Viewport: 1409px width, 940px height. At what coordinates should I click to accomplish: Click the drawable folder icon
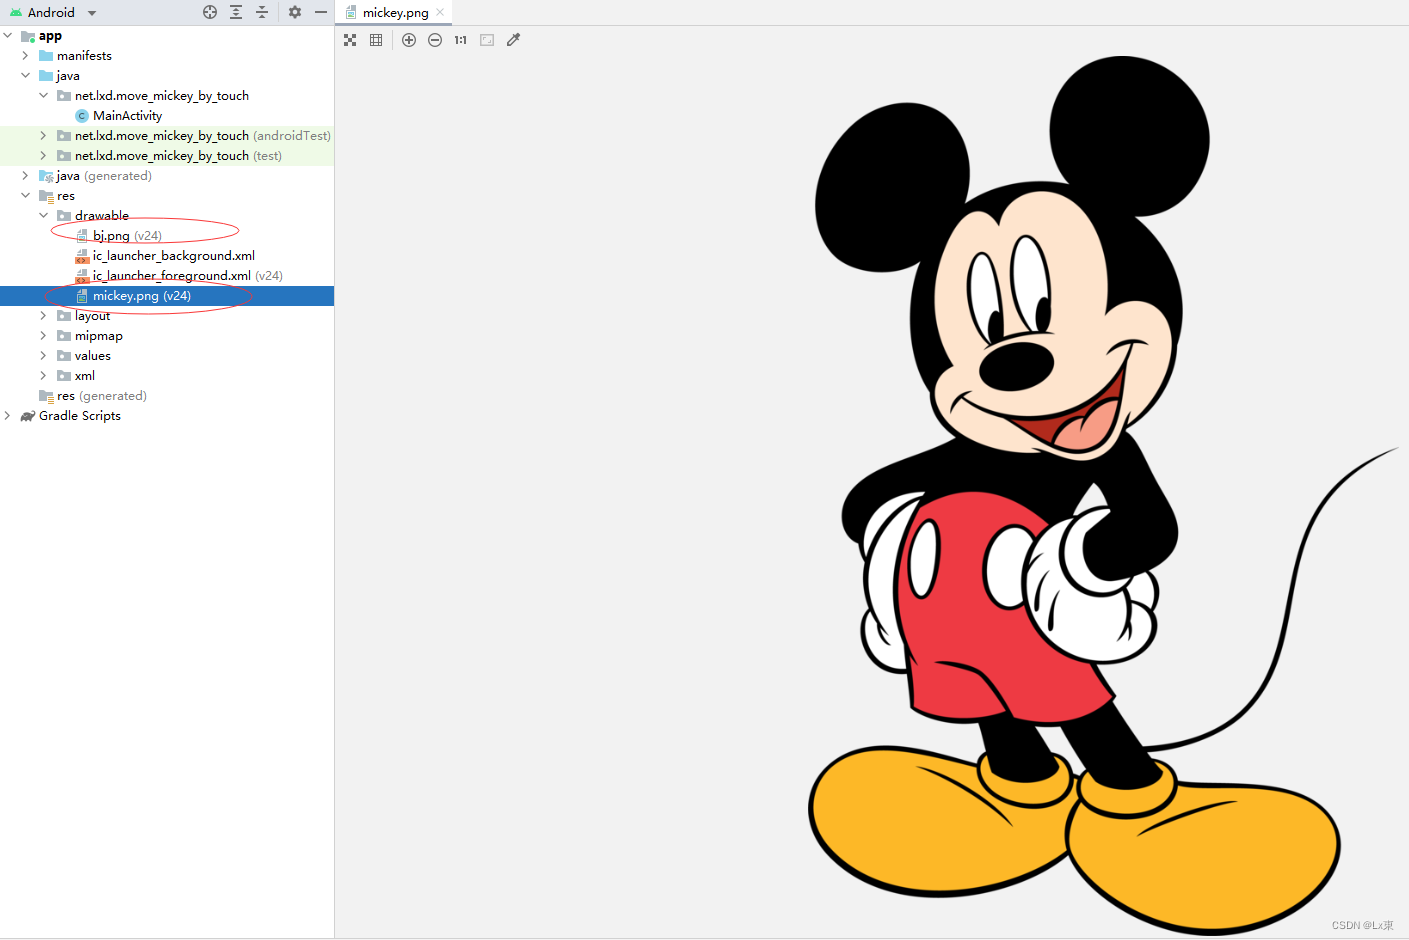[x=64, y=216]
